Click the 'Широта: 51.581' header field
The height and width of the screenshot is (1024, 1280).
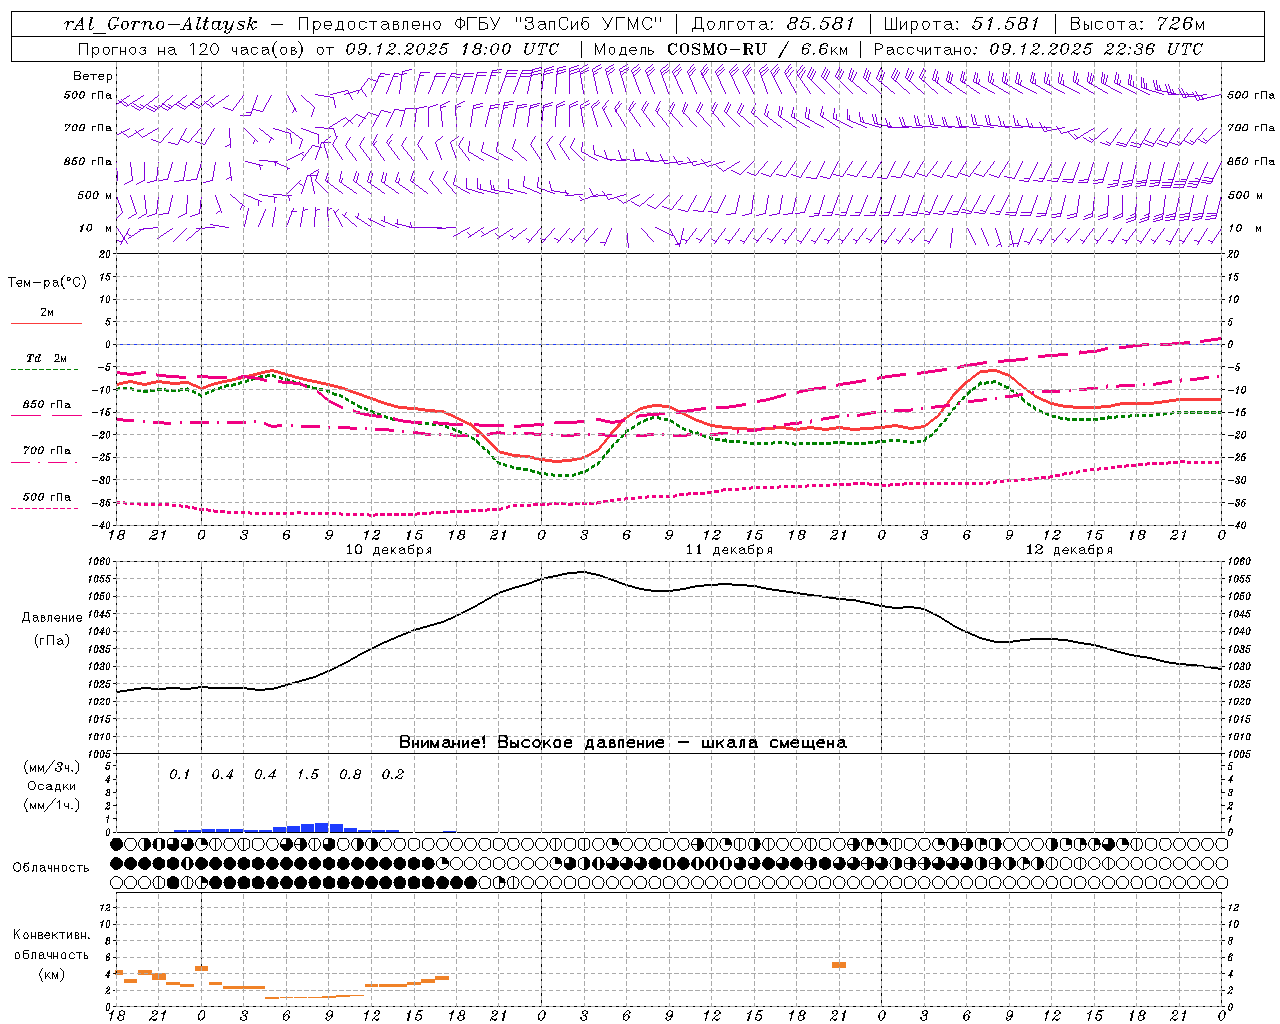(963, 24)
